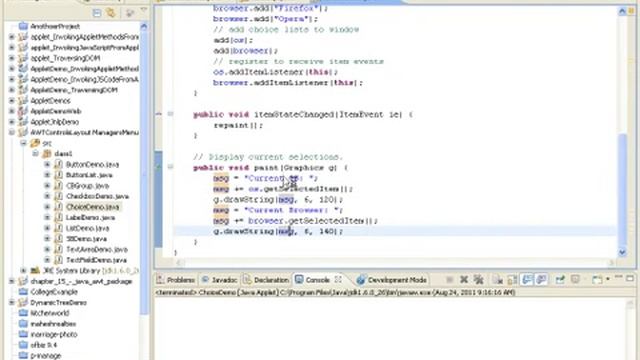Expand the DynamicTreeDemo project
The image size is (640, 360).
point(12,302)
